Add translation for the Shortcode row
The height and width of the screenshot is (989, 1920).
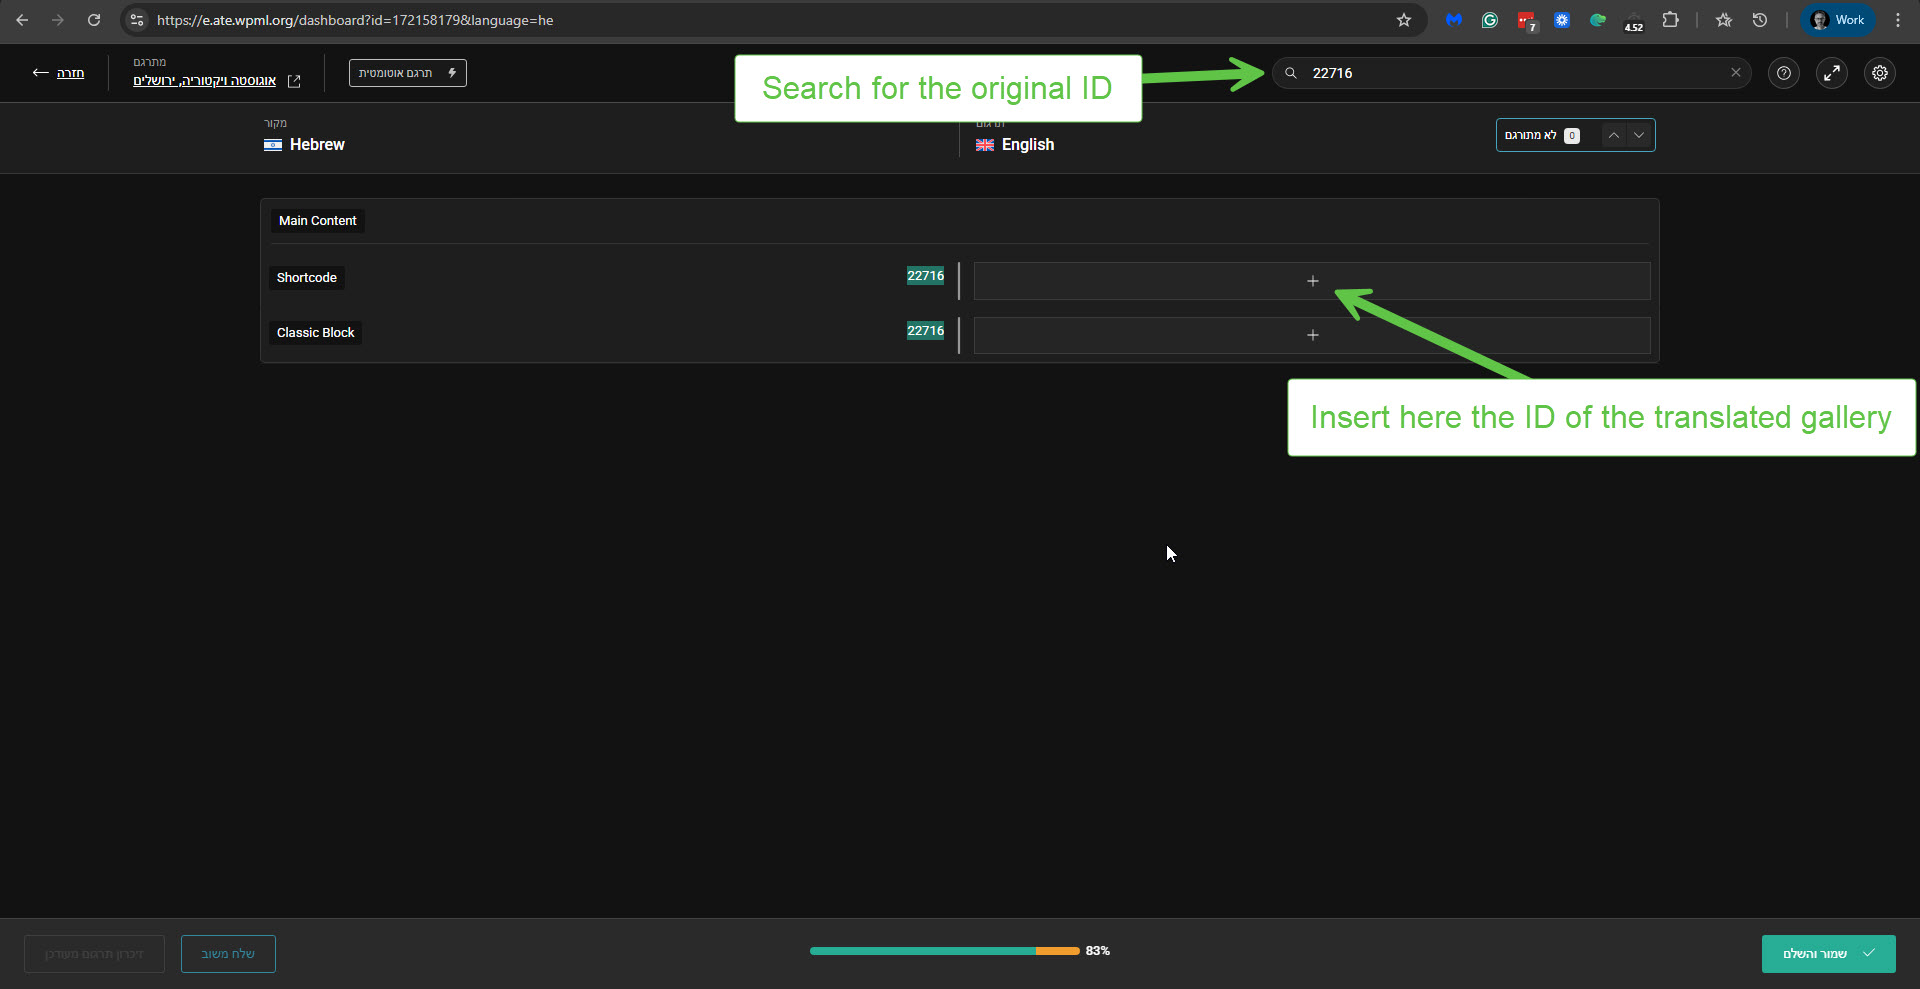(x=1311, y=281)
